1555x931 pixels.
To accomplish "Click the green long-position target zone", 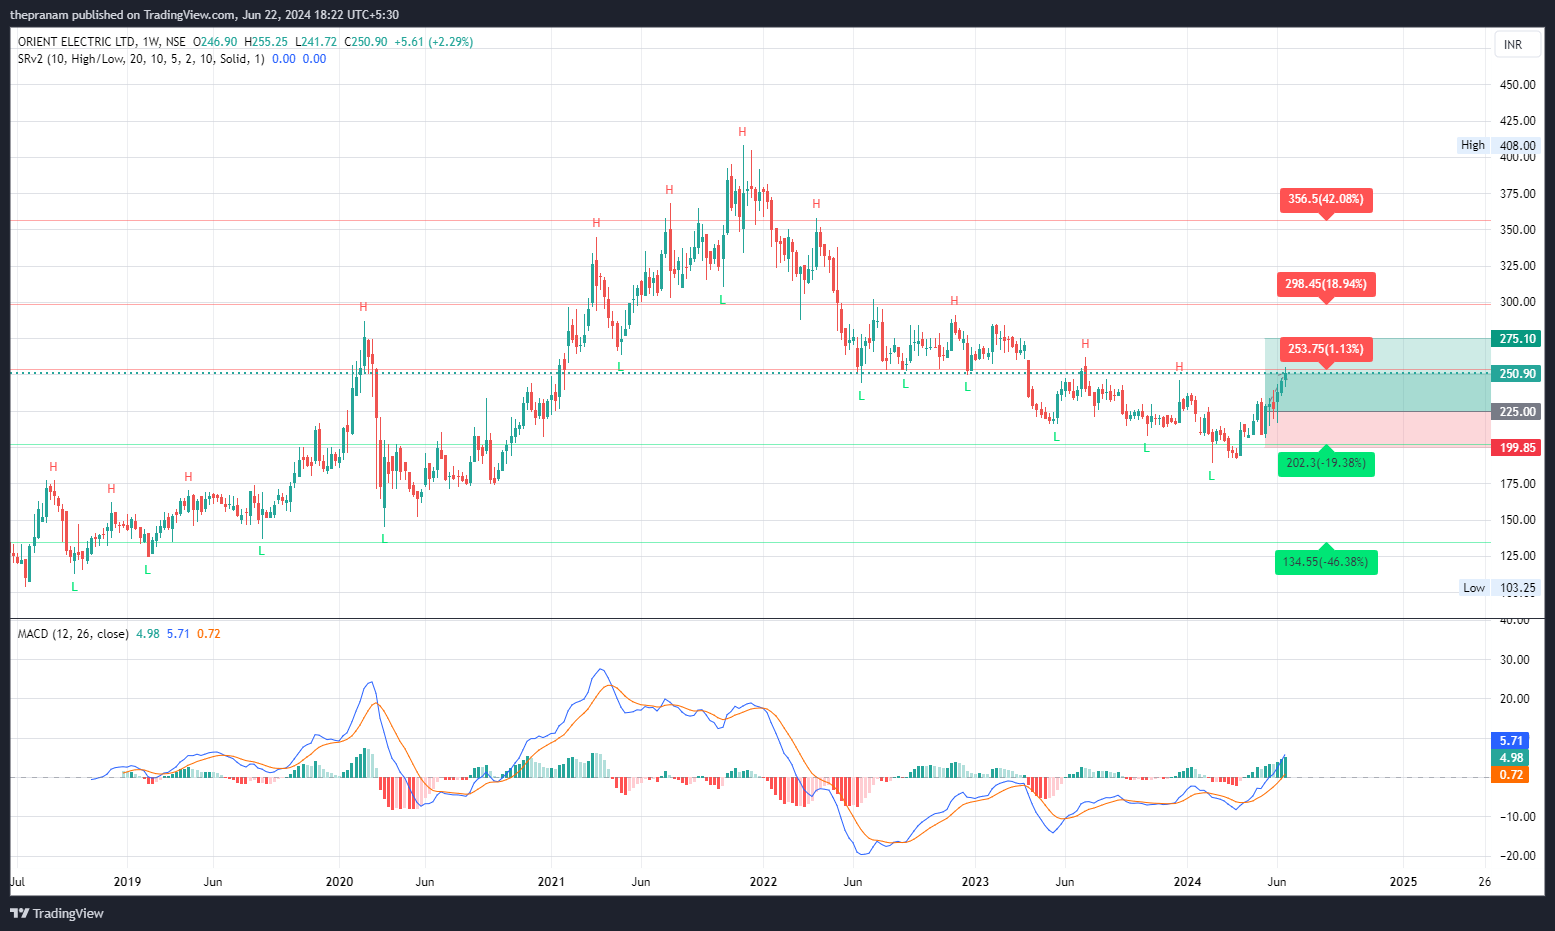I will [1377, 375].
